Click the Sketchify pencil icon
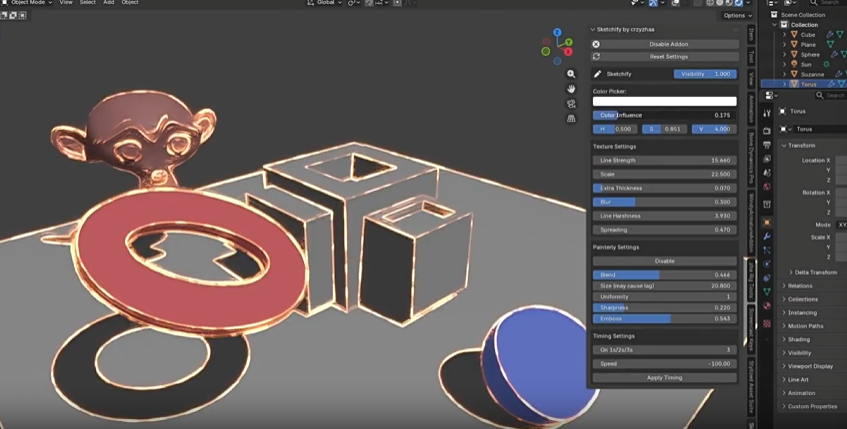 (598, 74)
